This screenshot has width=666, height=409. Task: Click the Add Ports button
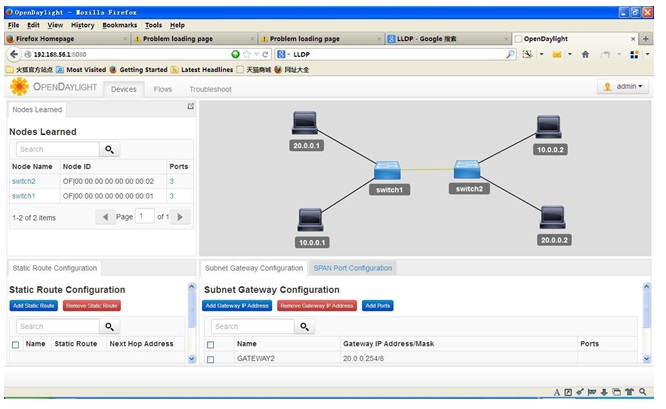coord(378,306)
